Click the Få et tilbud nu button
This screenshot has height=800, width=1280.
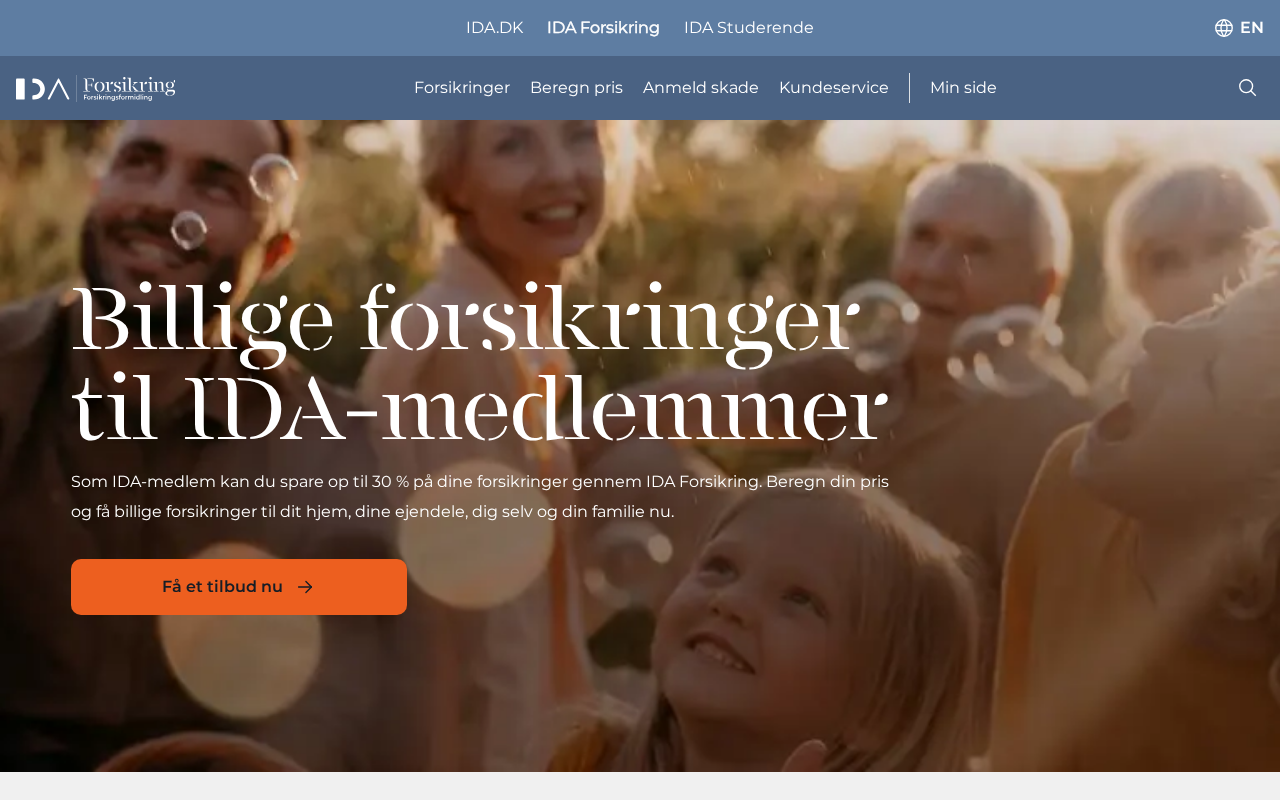239,587
